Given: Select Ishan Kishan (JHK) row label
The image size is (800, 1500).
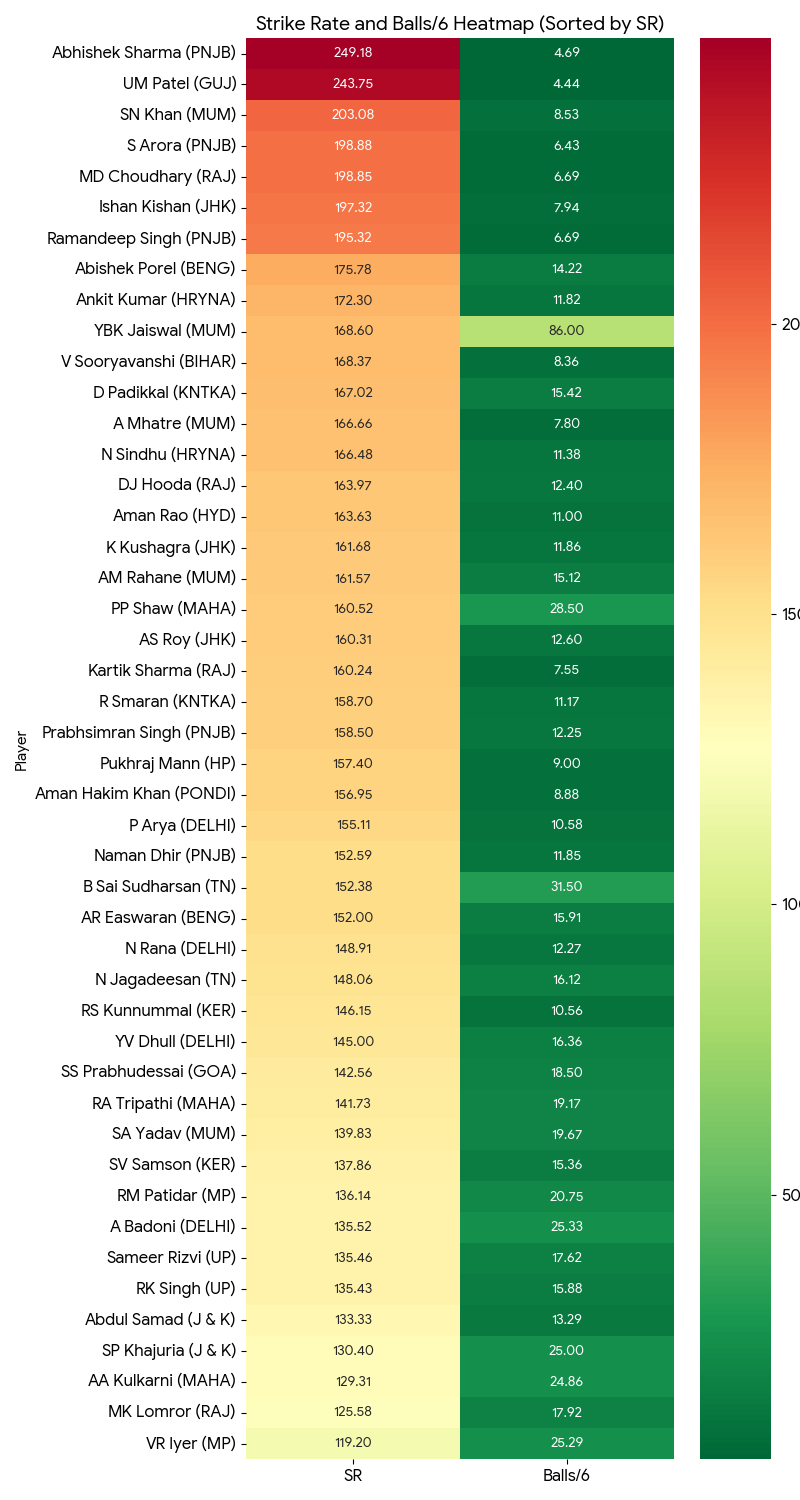Looking at the screenshot, I should pyautogui.click(x=175, y=207).
